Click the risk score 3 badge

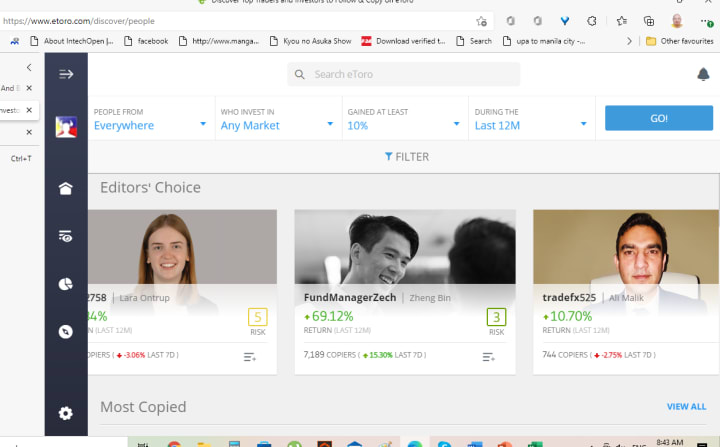click(x=496, y=317)
